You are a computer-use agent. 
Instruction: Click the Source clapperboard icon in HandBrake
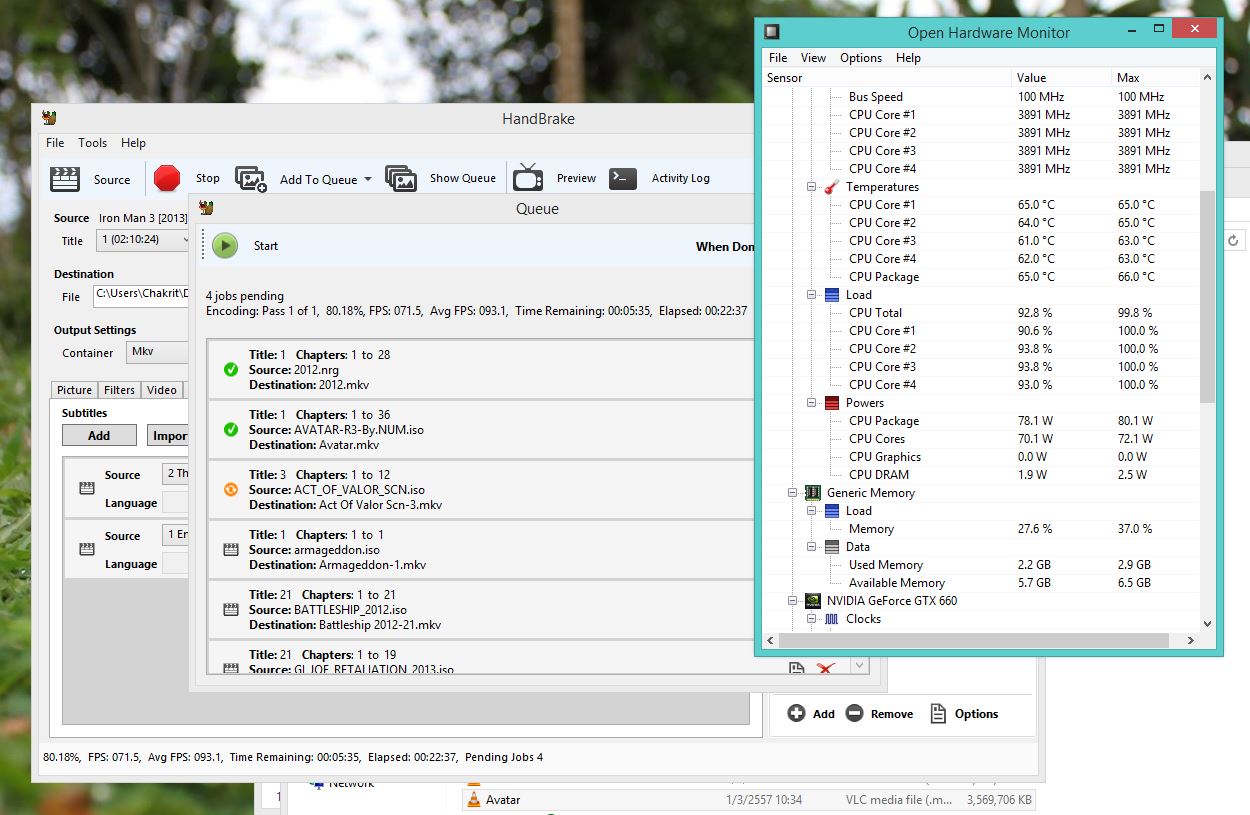coord(65,179)
